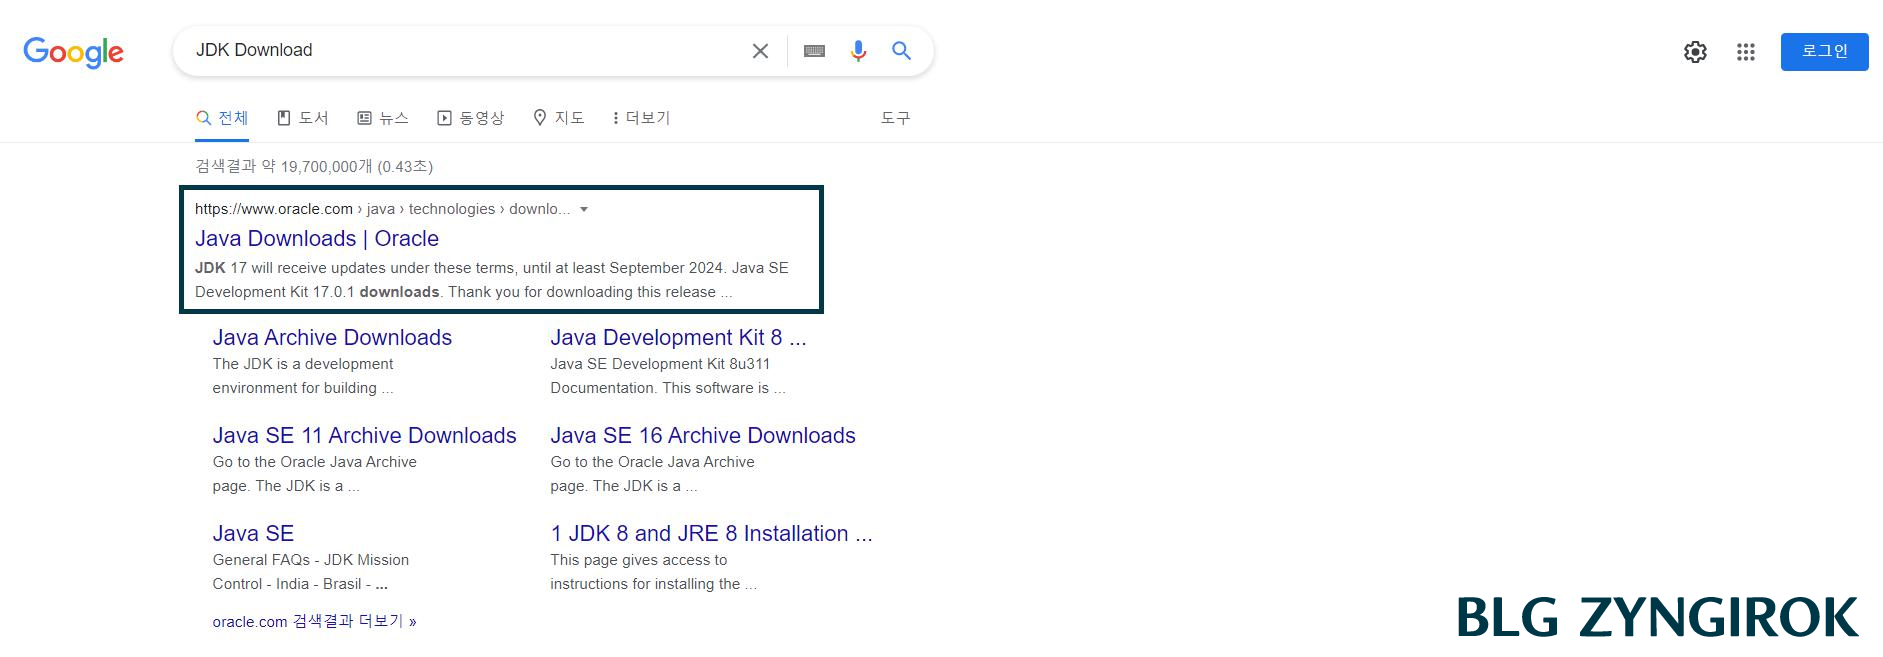
Task: Open Java Development Kit 8 link
Action: click(678, 337)
